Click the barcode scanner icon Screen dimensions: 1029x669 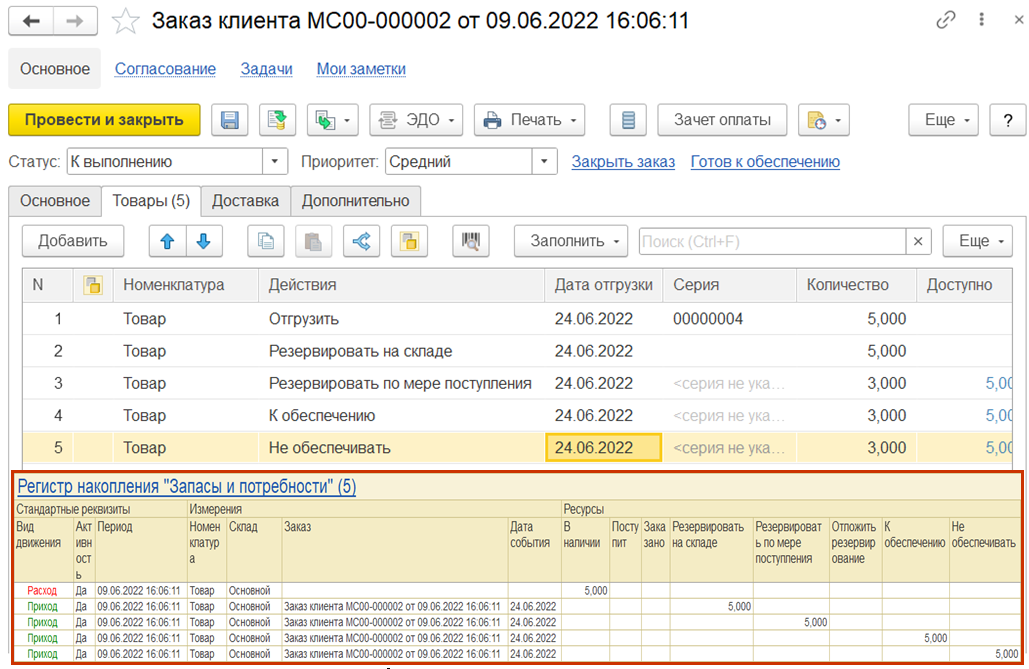click(x=465, y=241)
